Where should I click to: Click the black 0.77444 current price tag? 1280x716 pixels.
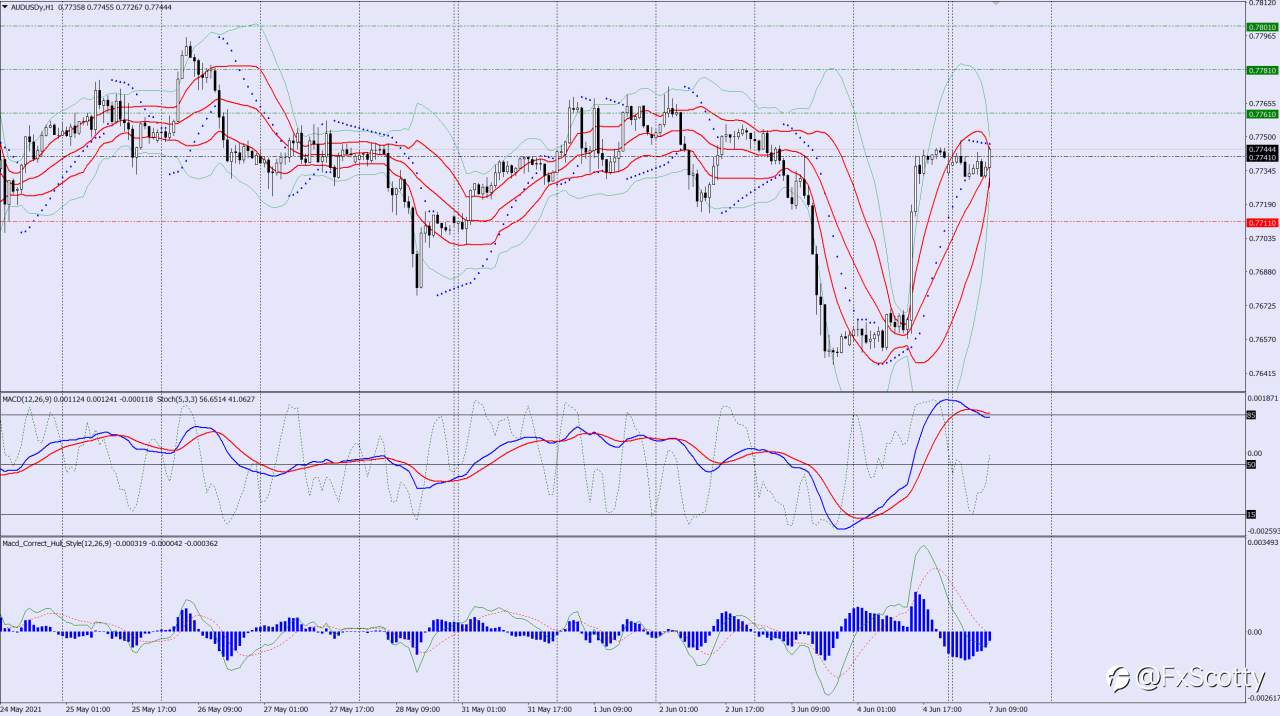(x=1262, y=148)
